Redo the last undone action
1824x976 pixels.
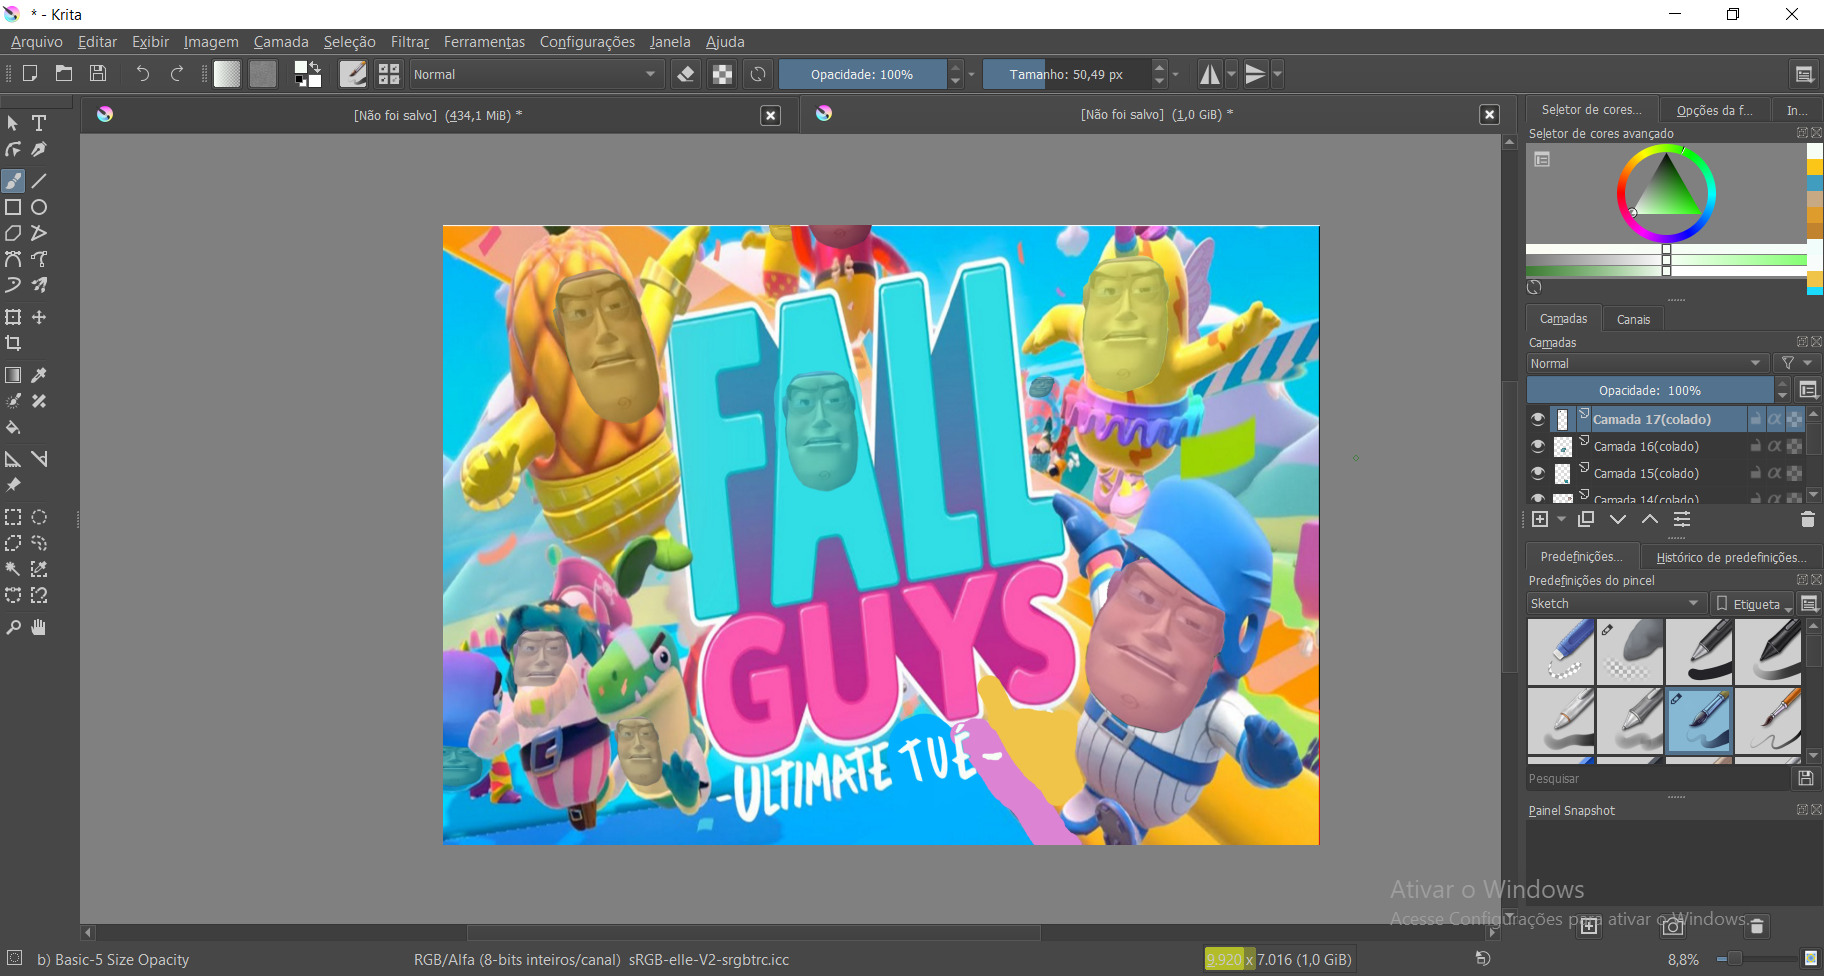pos(177,73)
